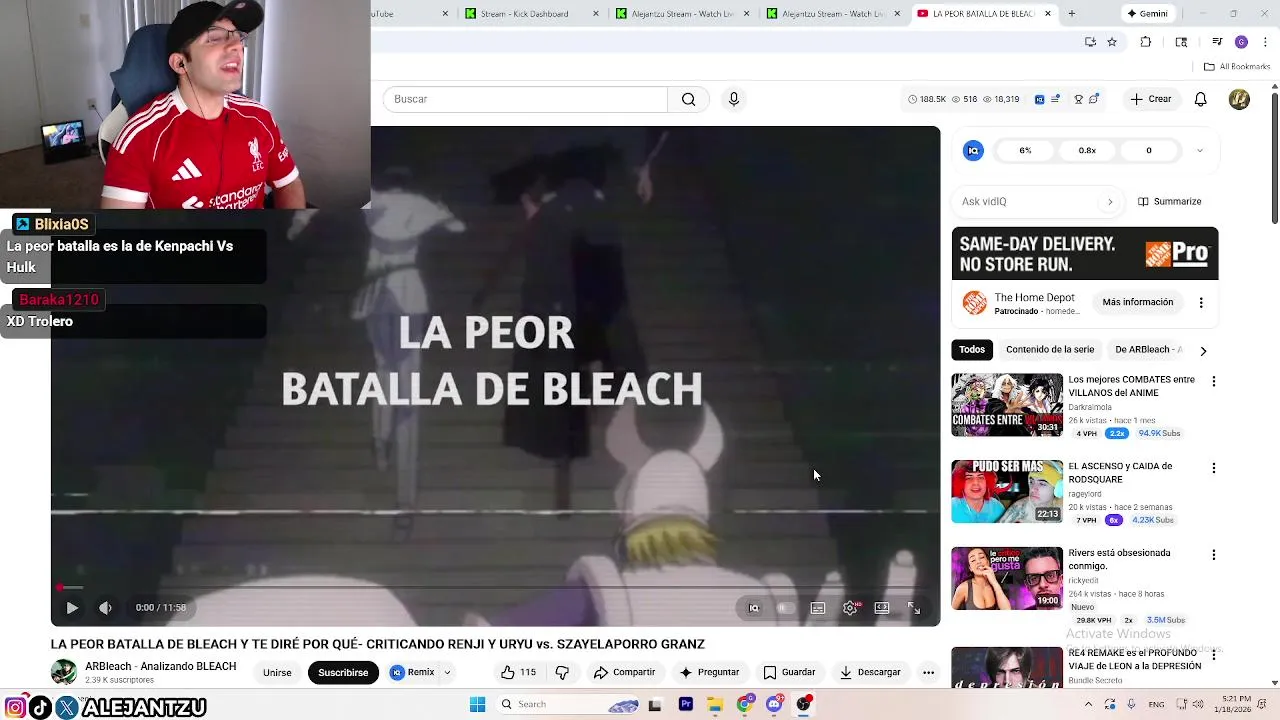Switch the player to theater mode
The height and width of the screenshot is (720, 1280).
click(x=882, y=608)
